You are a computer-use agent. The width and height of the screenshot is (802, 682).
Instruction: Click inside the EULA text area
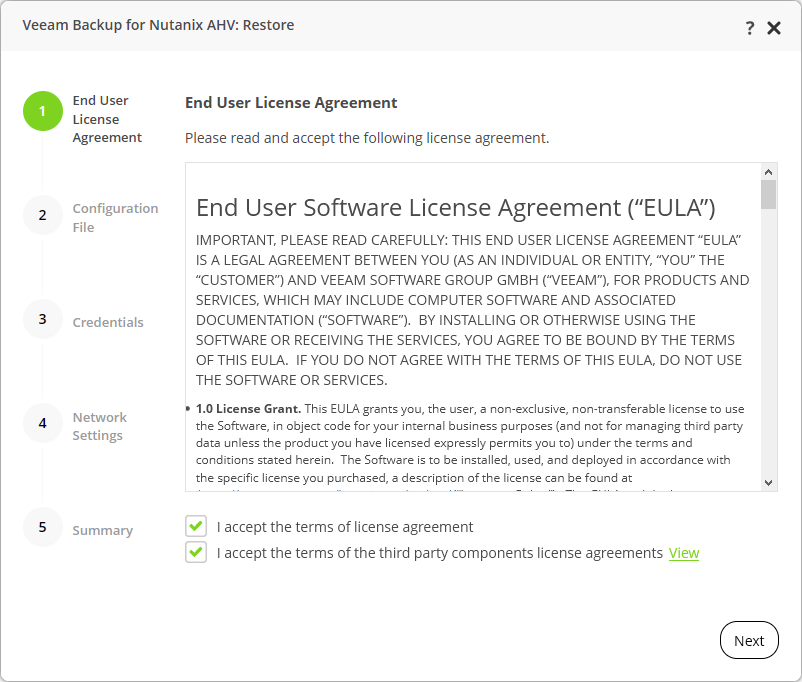coord(473,327)
